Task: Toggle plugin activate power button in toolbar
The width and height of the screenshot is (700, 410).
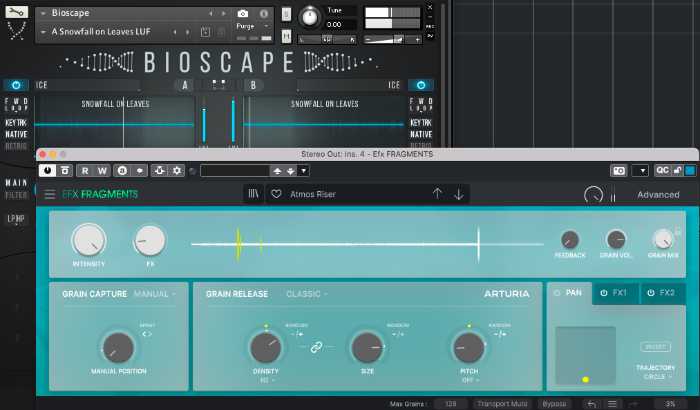Action: click(x=47, y=171)
